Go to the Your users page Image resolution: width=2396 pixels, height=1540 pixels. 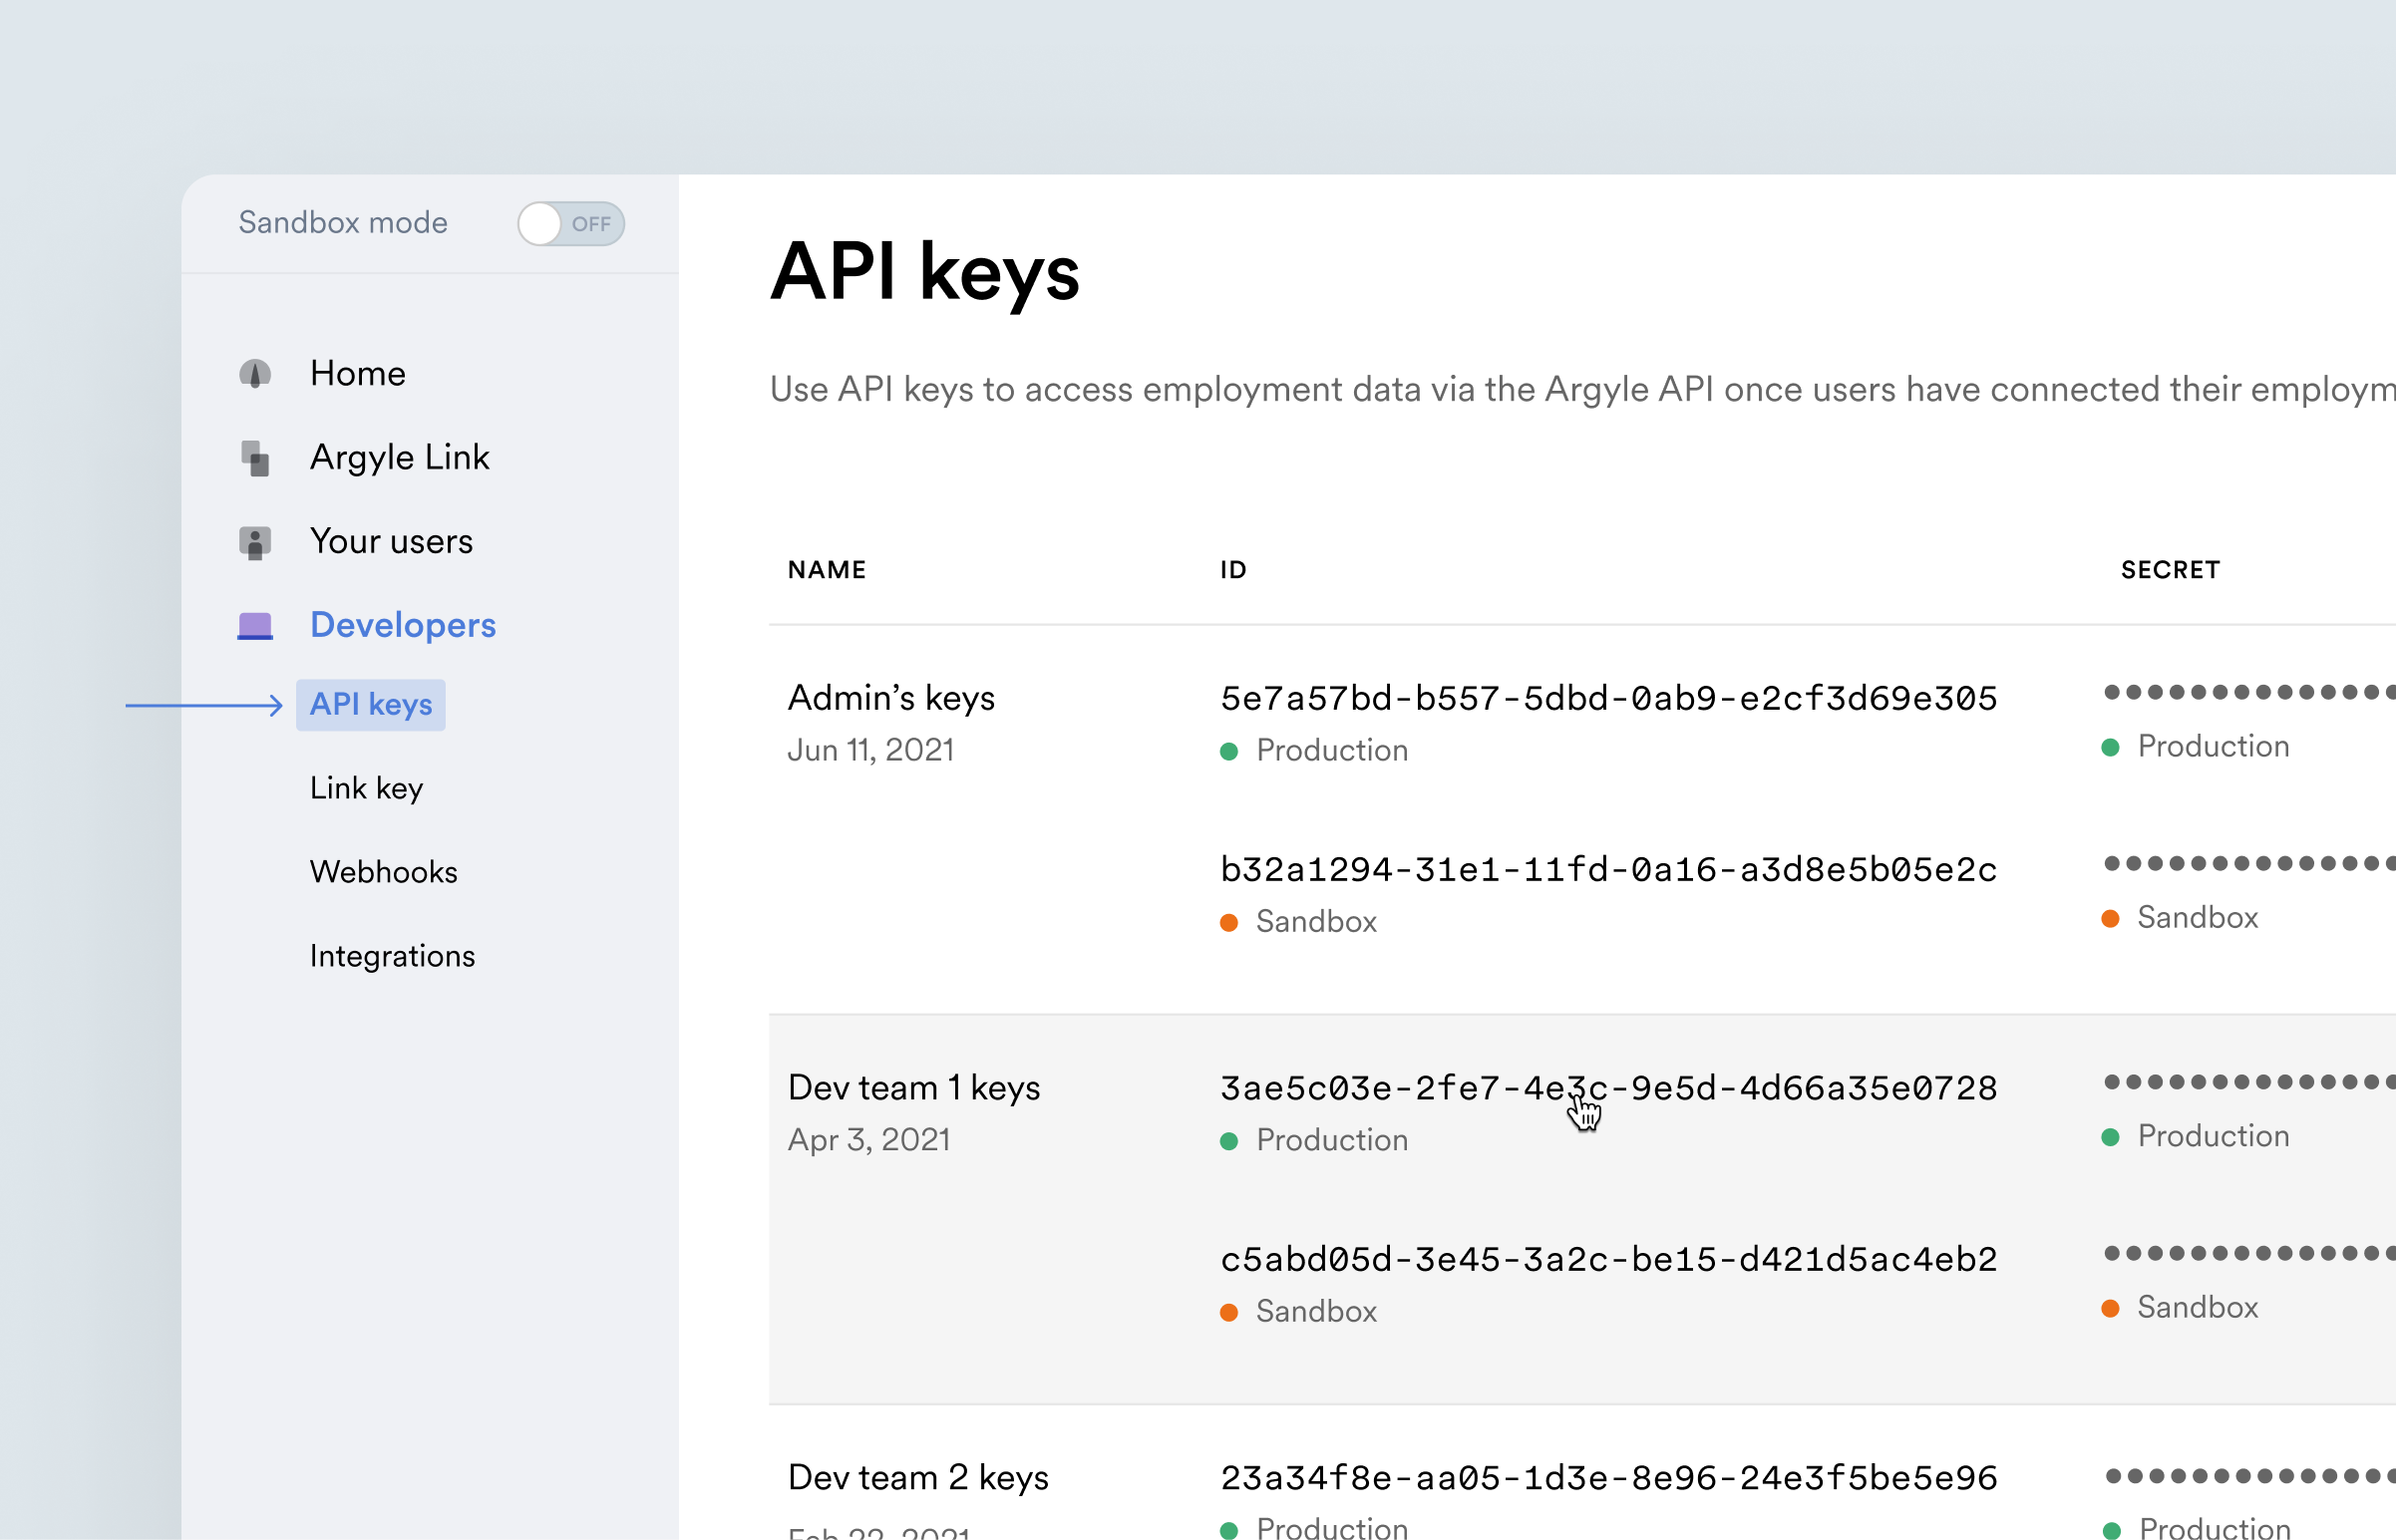(391, 542)
